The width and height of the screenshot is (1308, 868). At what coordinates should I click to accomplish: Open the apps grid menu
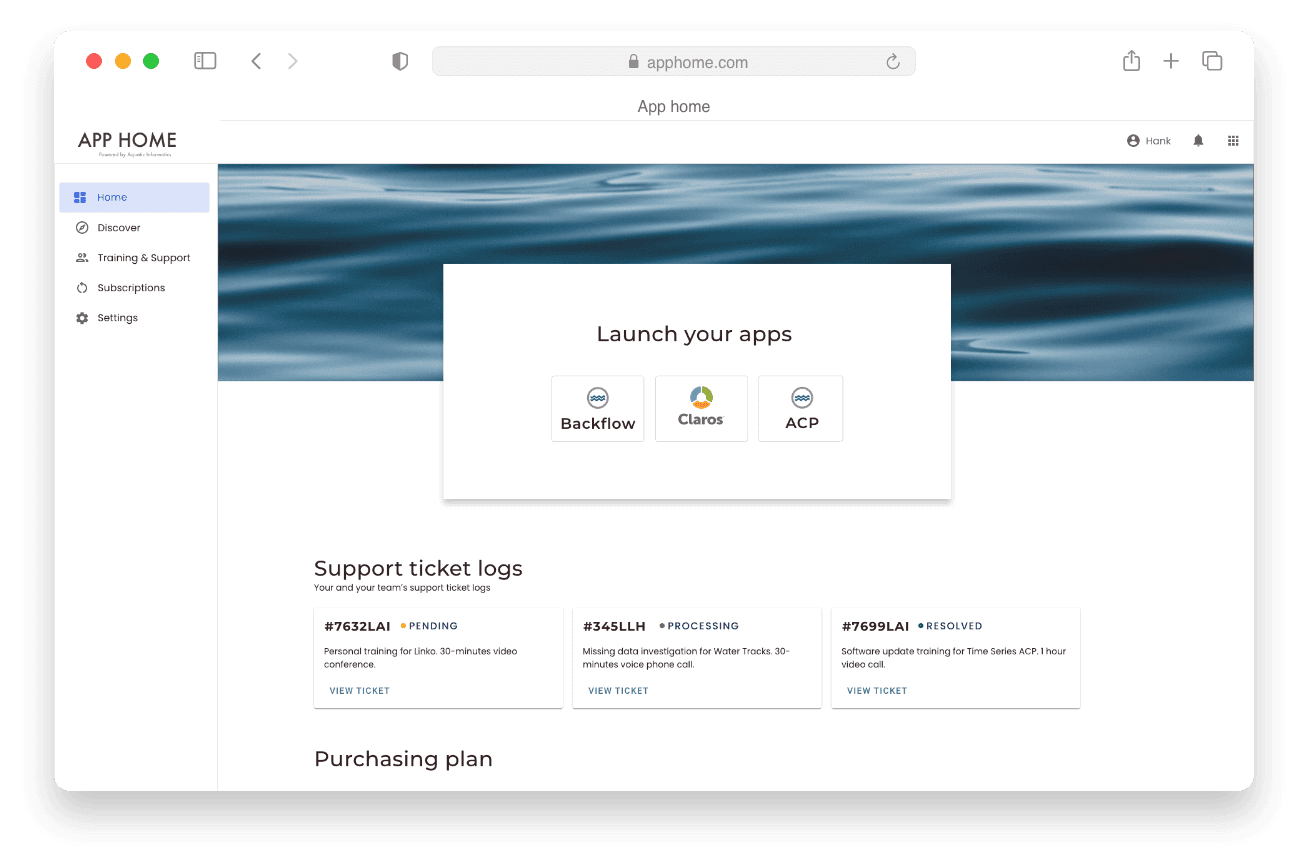tap(1233, 141)
